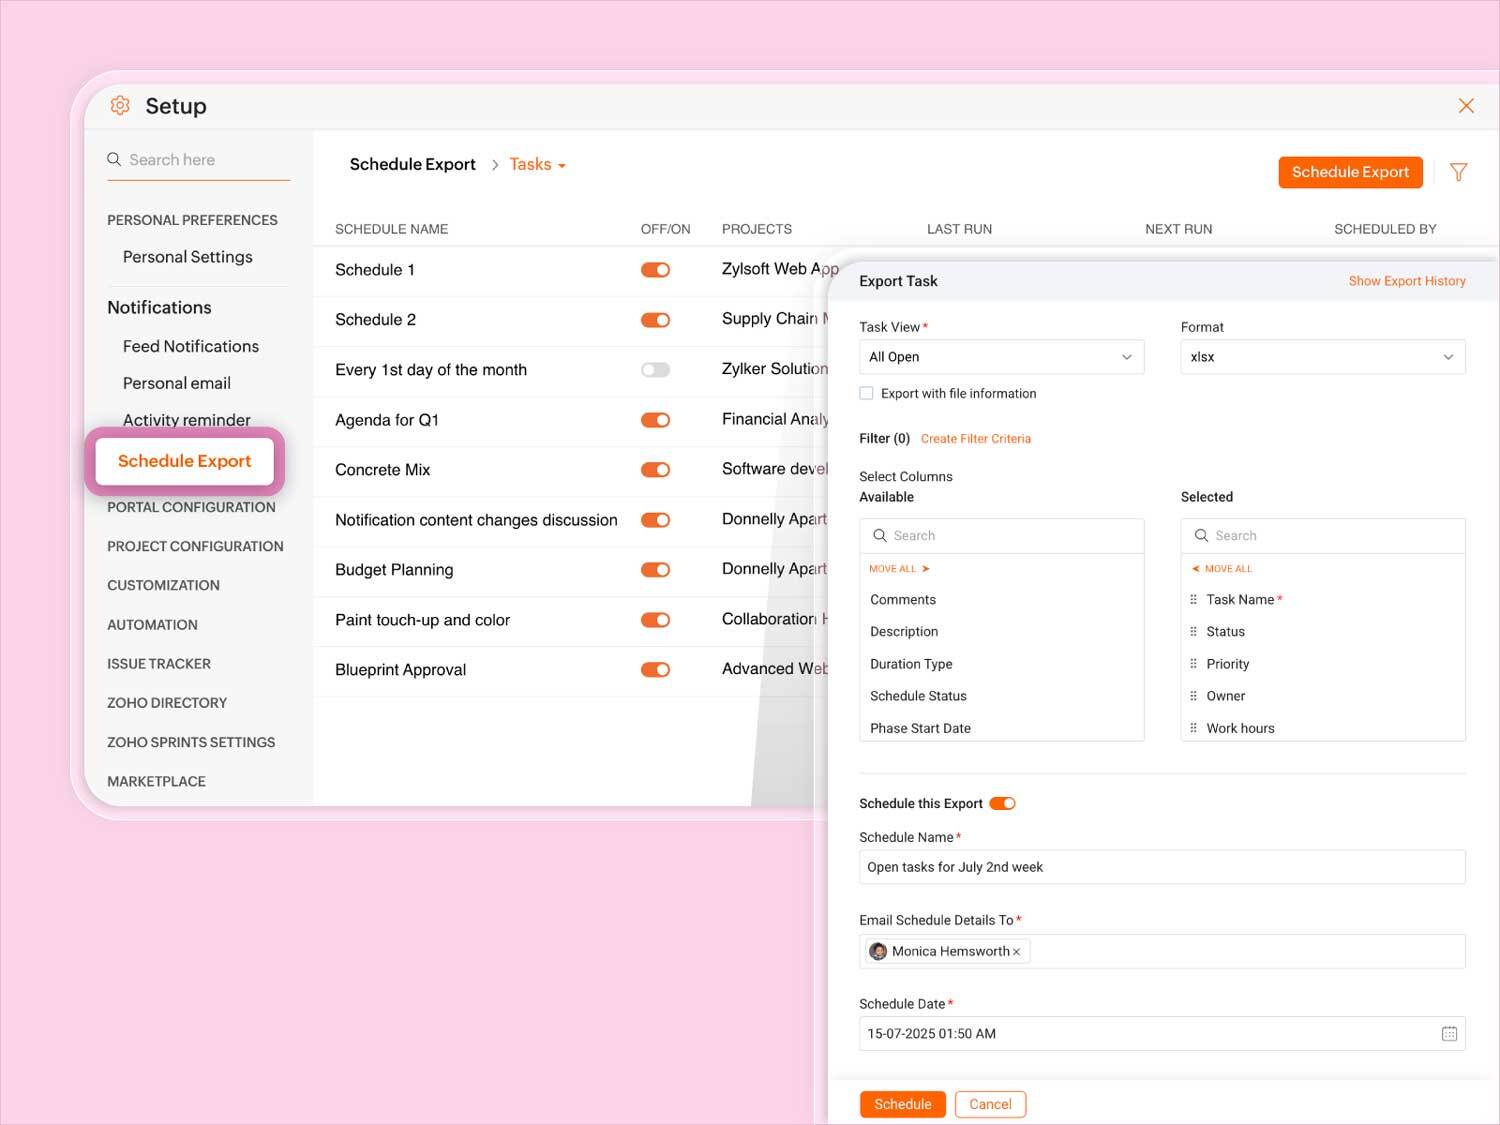Close the Setup panel

pyautogui.click(x=1466, y=106)
